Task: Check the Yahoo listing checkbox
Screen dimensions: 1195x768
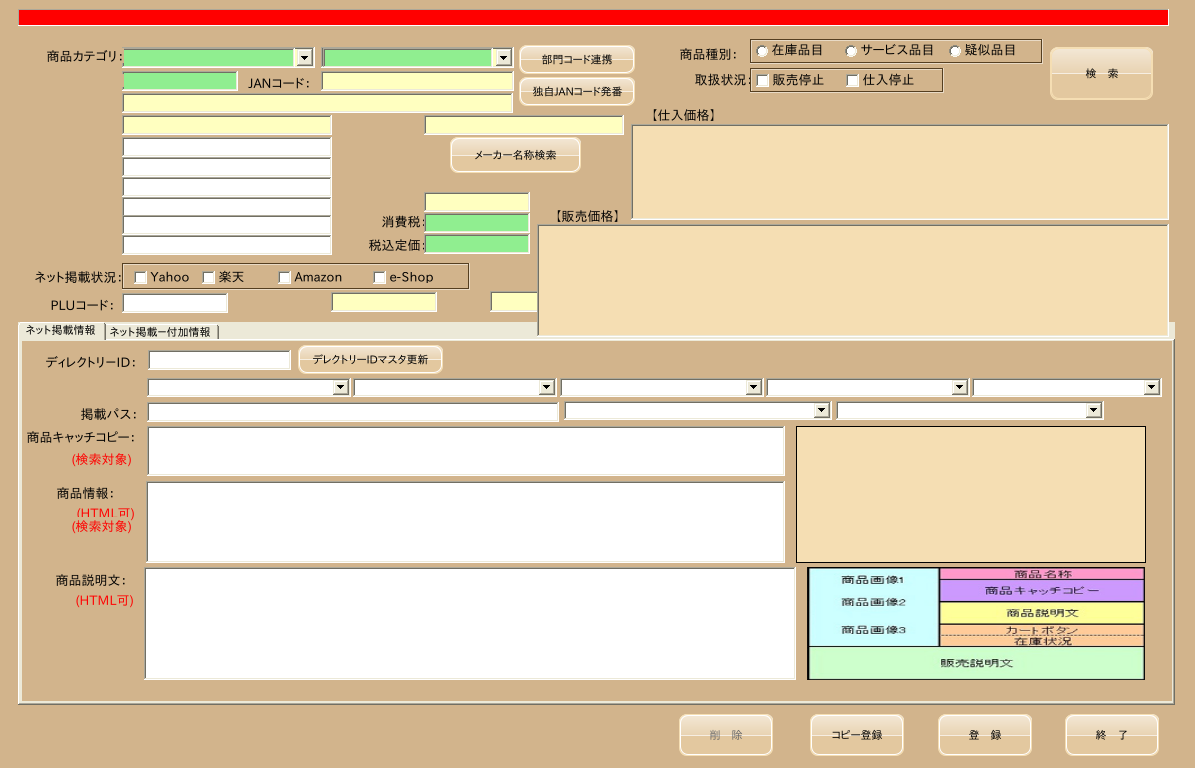Action: (140, 277)
